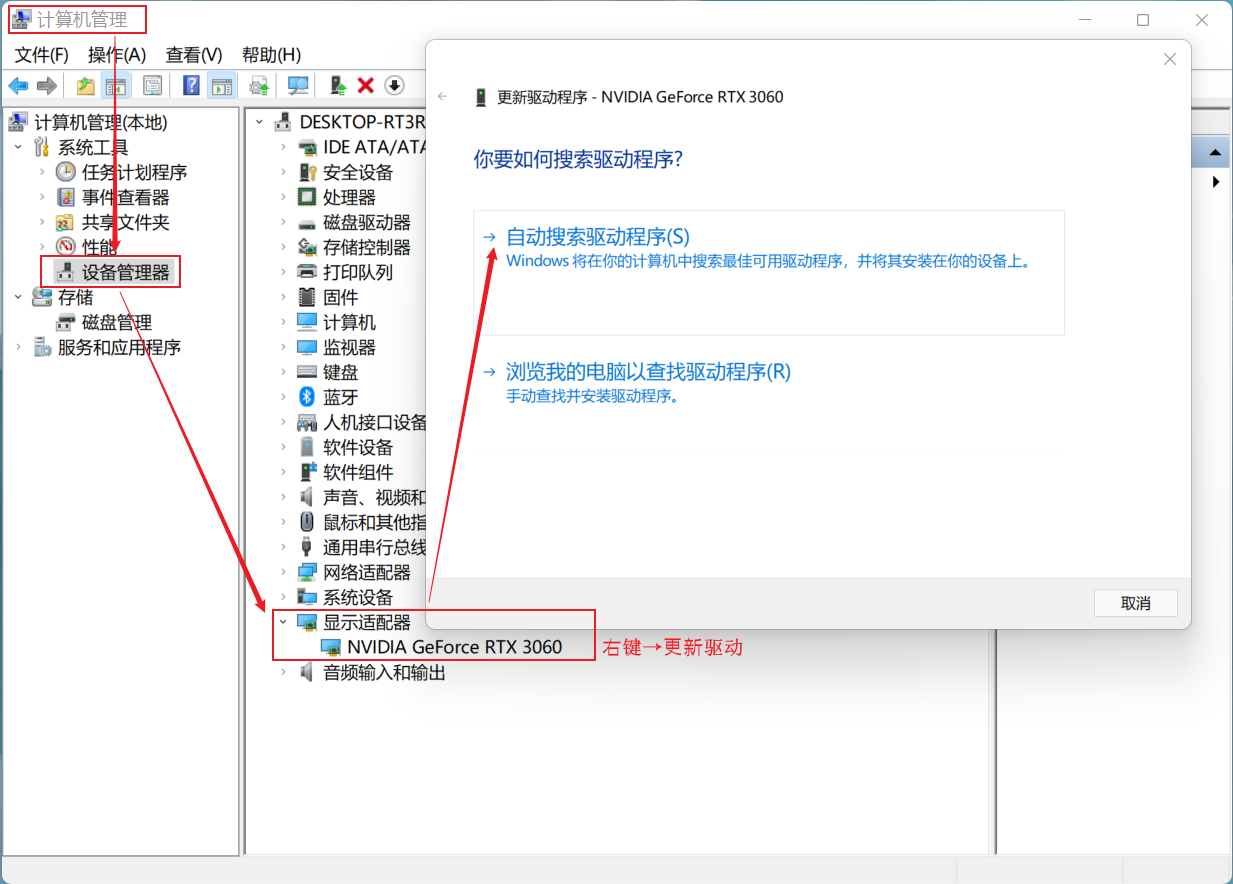Select the IDE ATA/ATA controllers row

point(374,147)
